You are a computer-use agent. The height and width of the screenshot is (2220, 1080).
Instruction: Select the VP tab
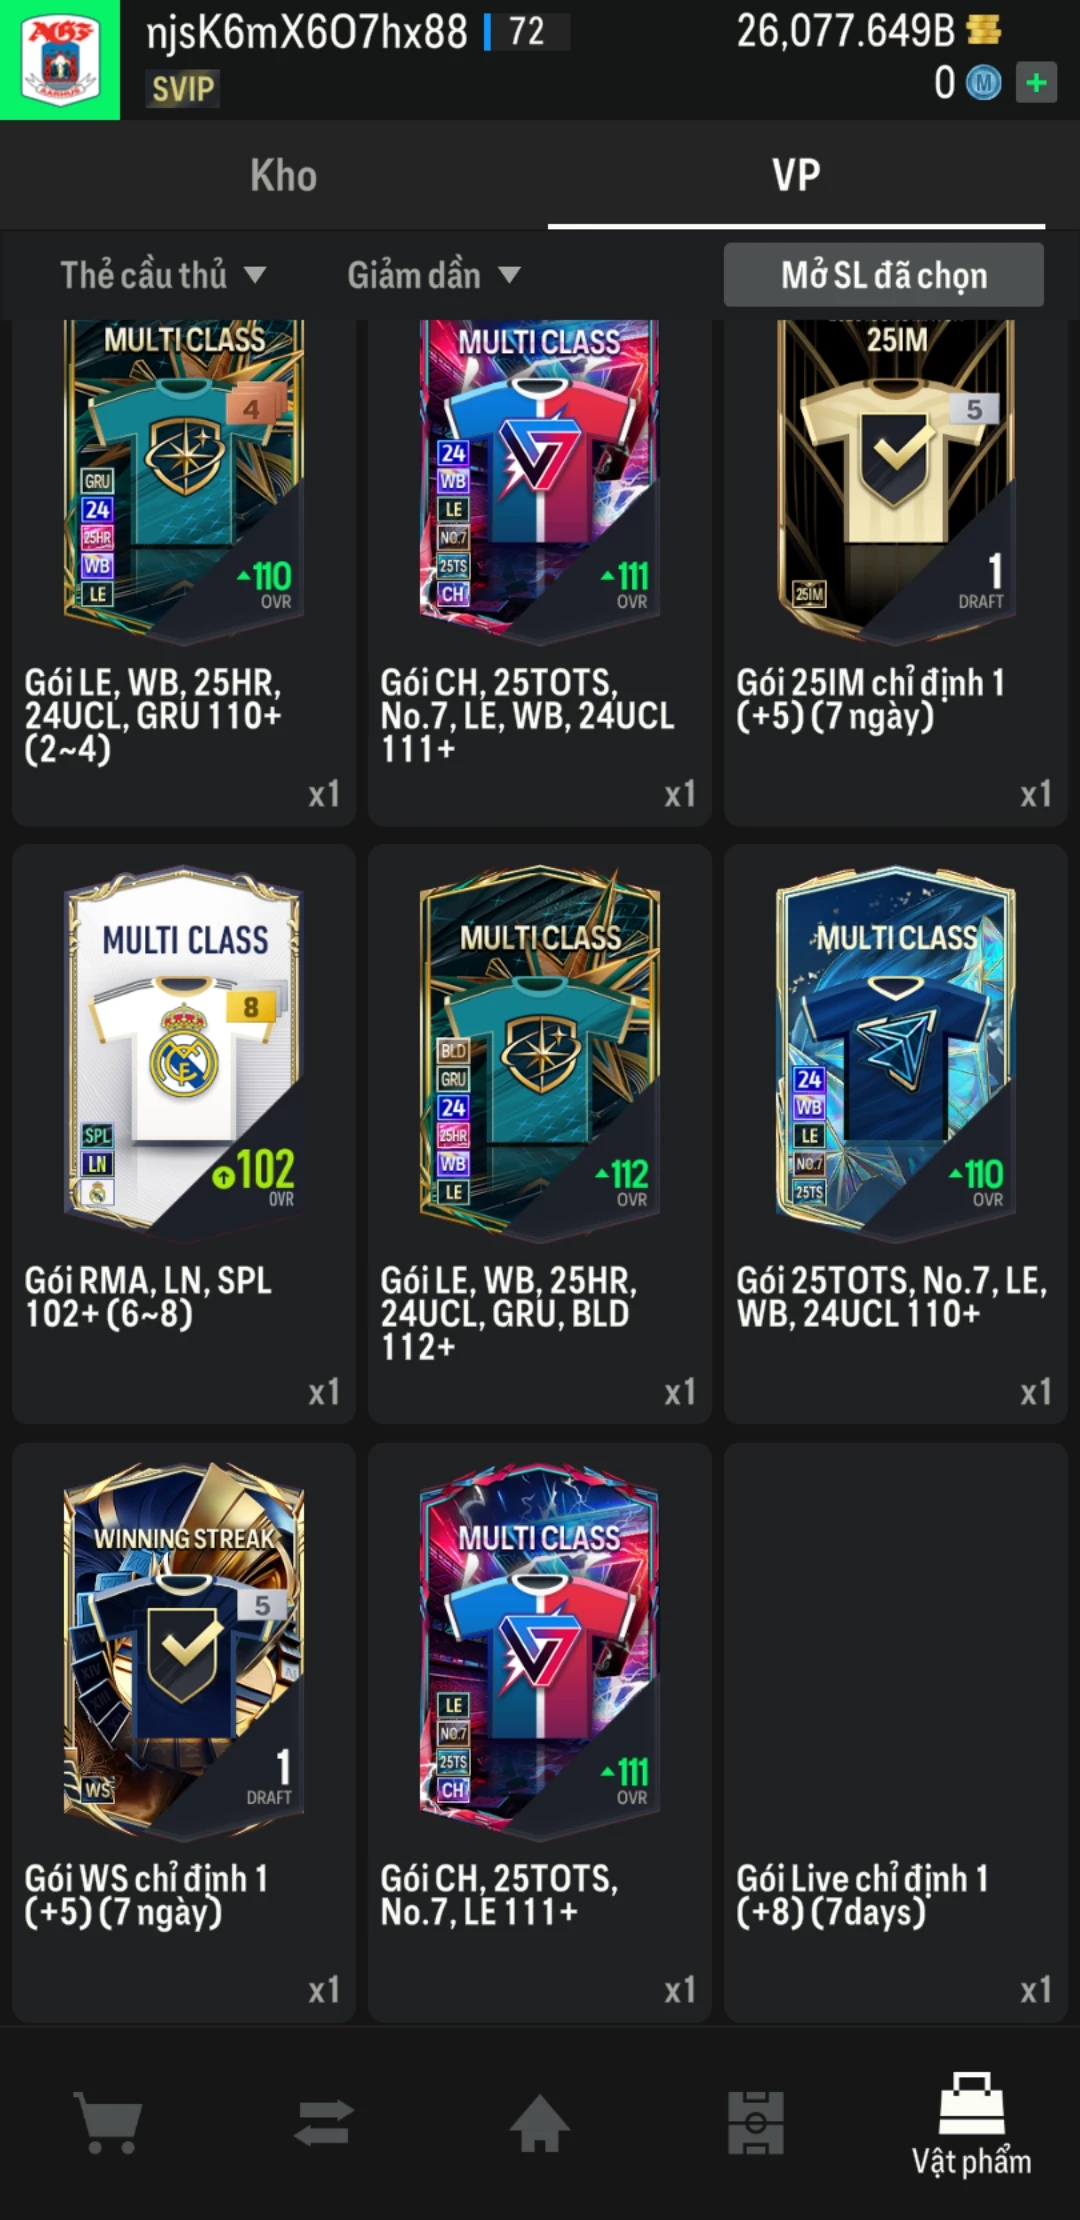[796, 176]
